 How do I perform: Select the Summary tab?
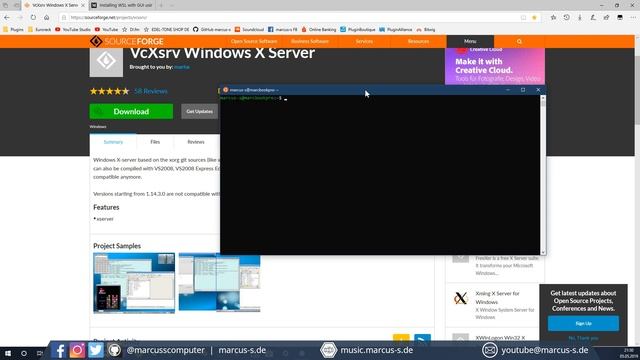click(113, 142)
